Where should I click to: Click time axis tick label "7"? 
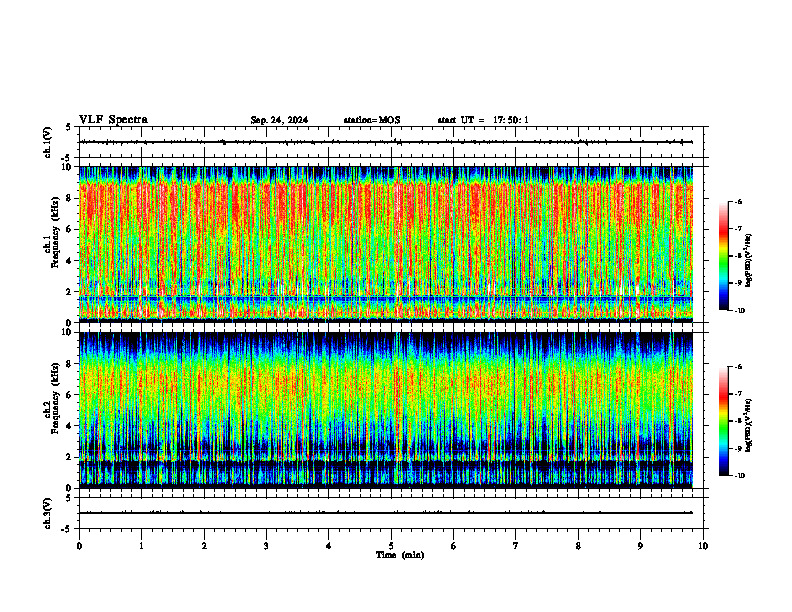pyautogui.click(x=516, y=546)
